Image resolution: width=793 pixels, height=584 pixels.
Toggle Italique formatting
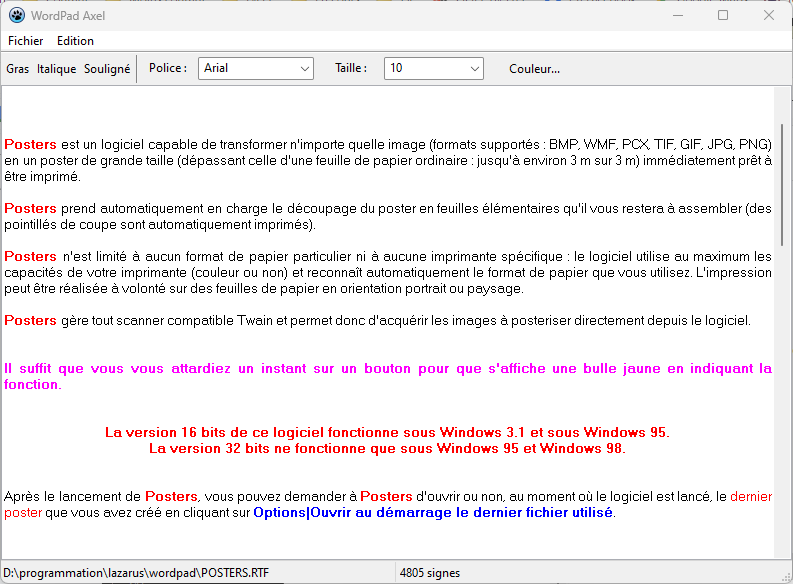(56, 69)
